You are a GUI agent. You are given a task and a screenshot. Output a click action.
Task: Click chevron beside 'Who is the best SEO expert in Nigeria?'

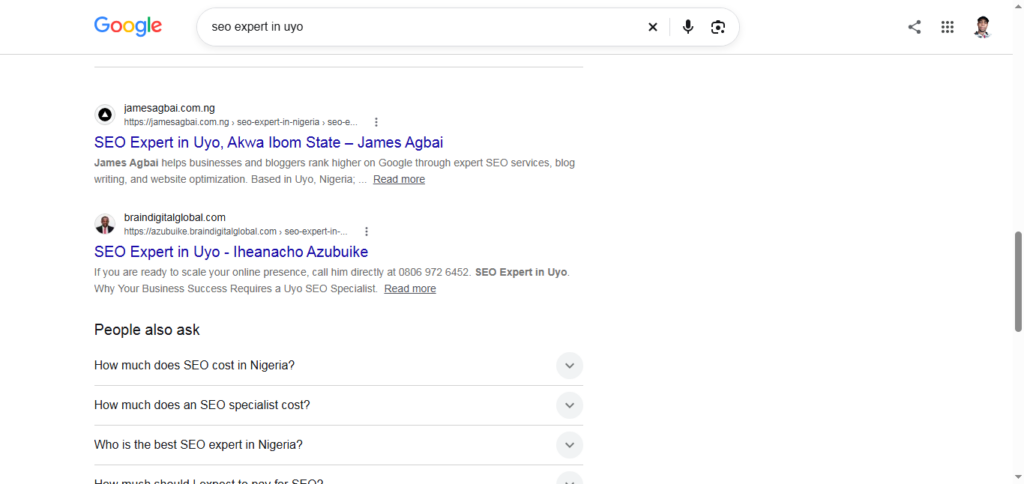click(x=569, y=445)
